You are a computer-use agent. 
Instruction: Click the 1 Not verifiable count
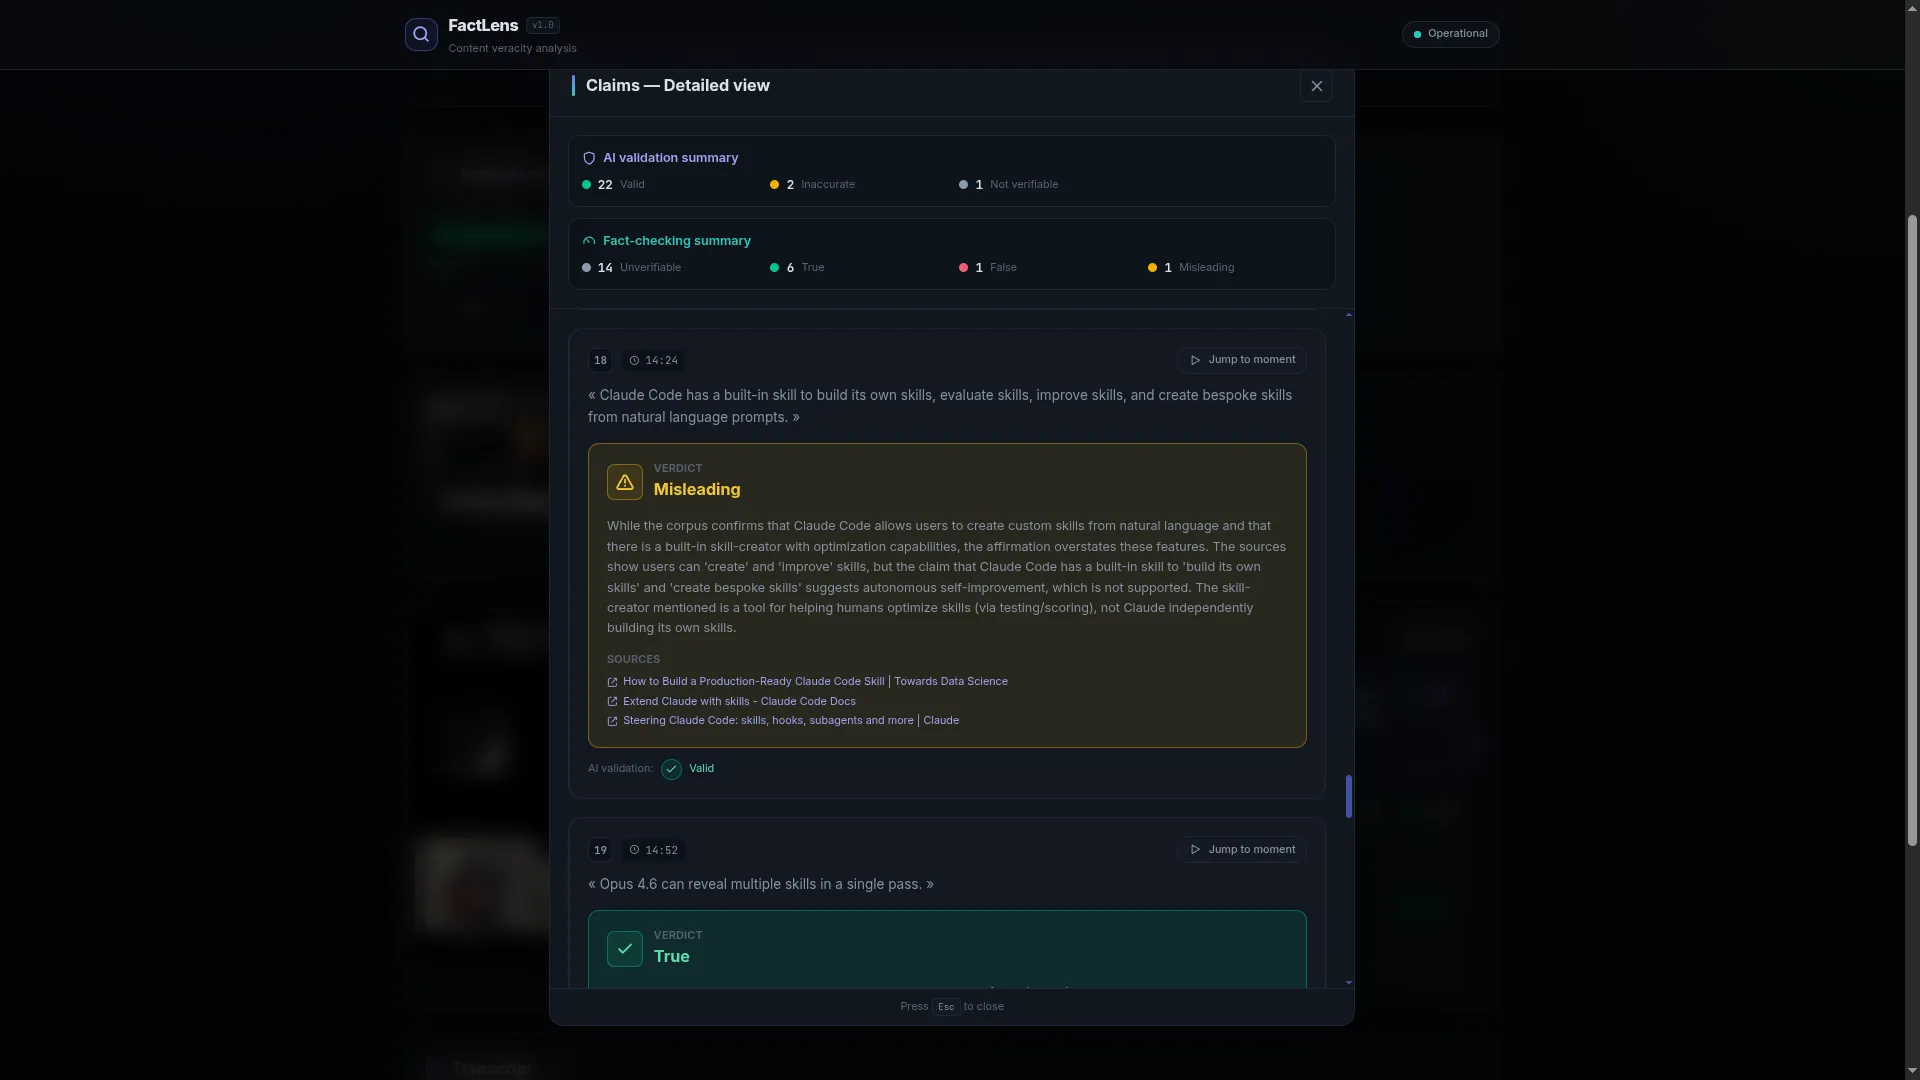1008,185
